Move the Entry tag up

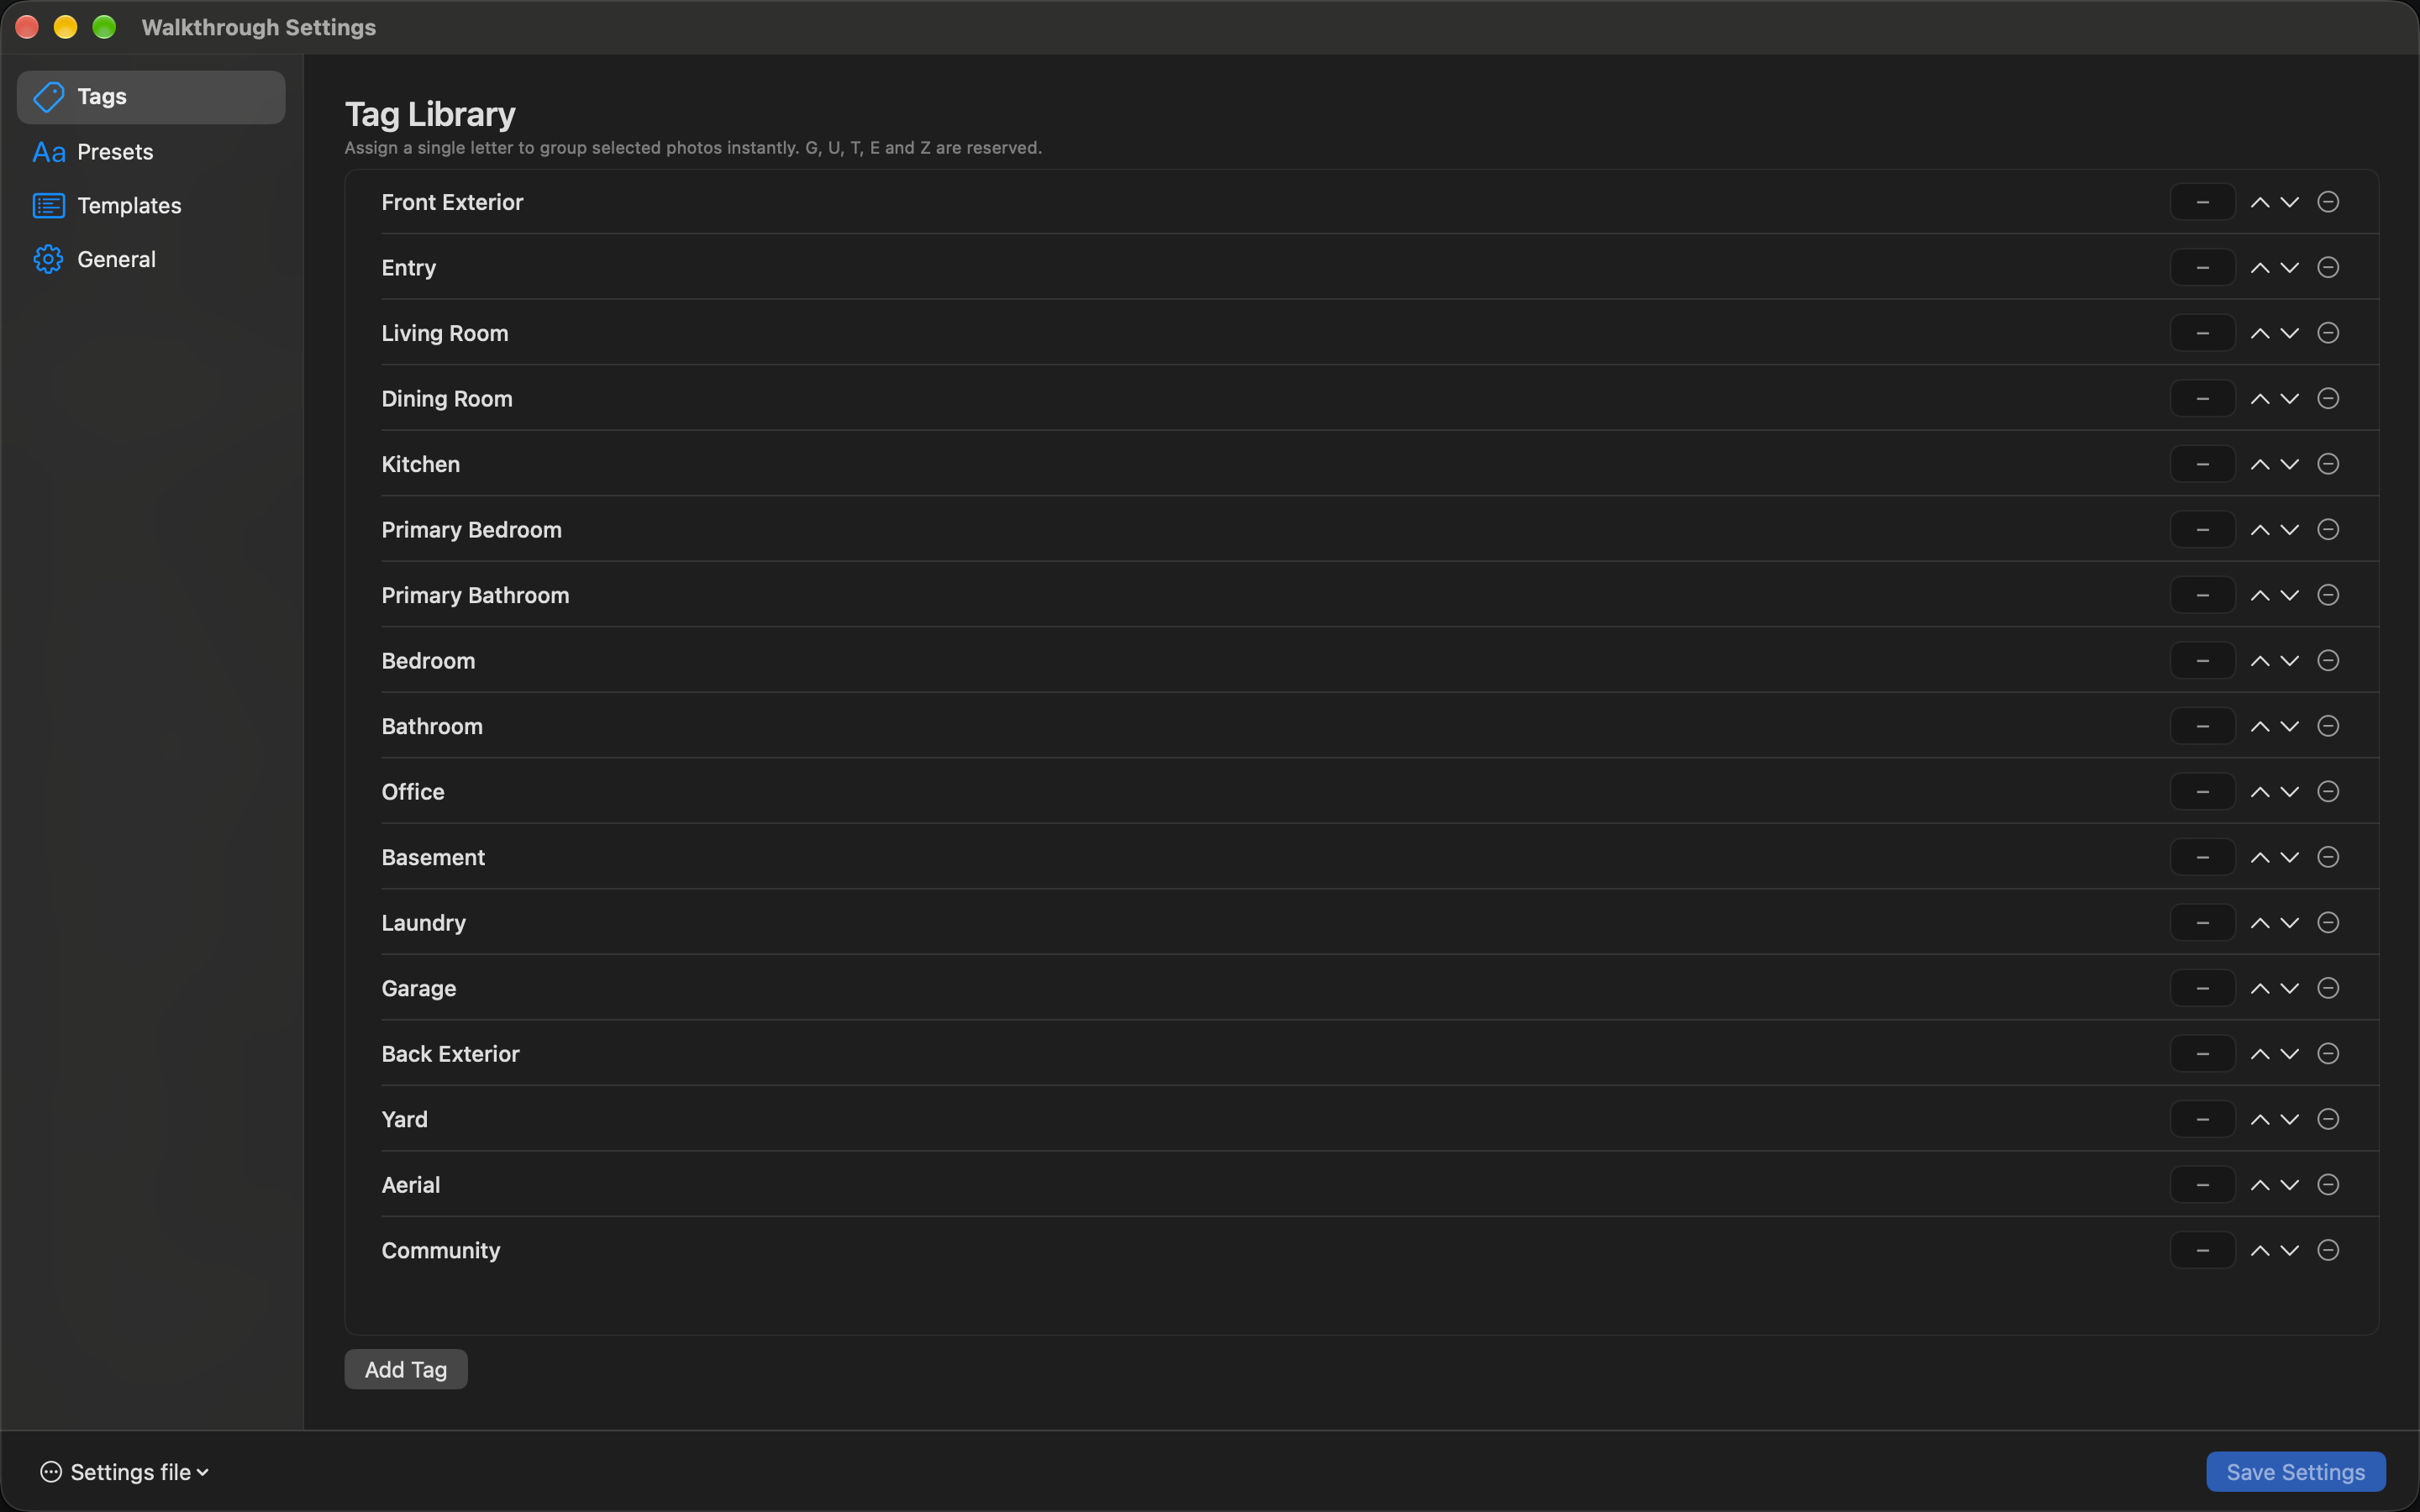tap(2259, 268)
